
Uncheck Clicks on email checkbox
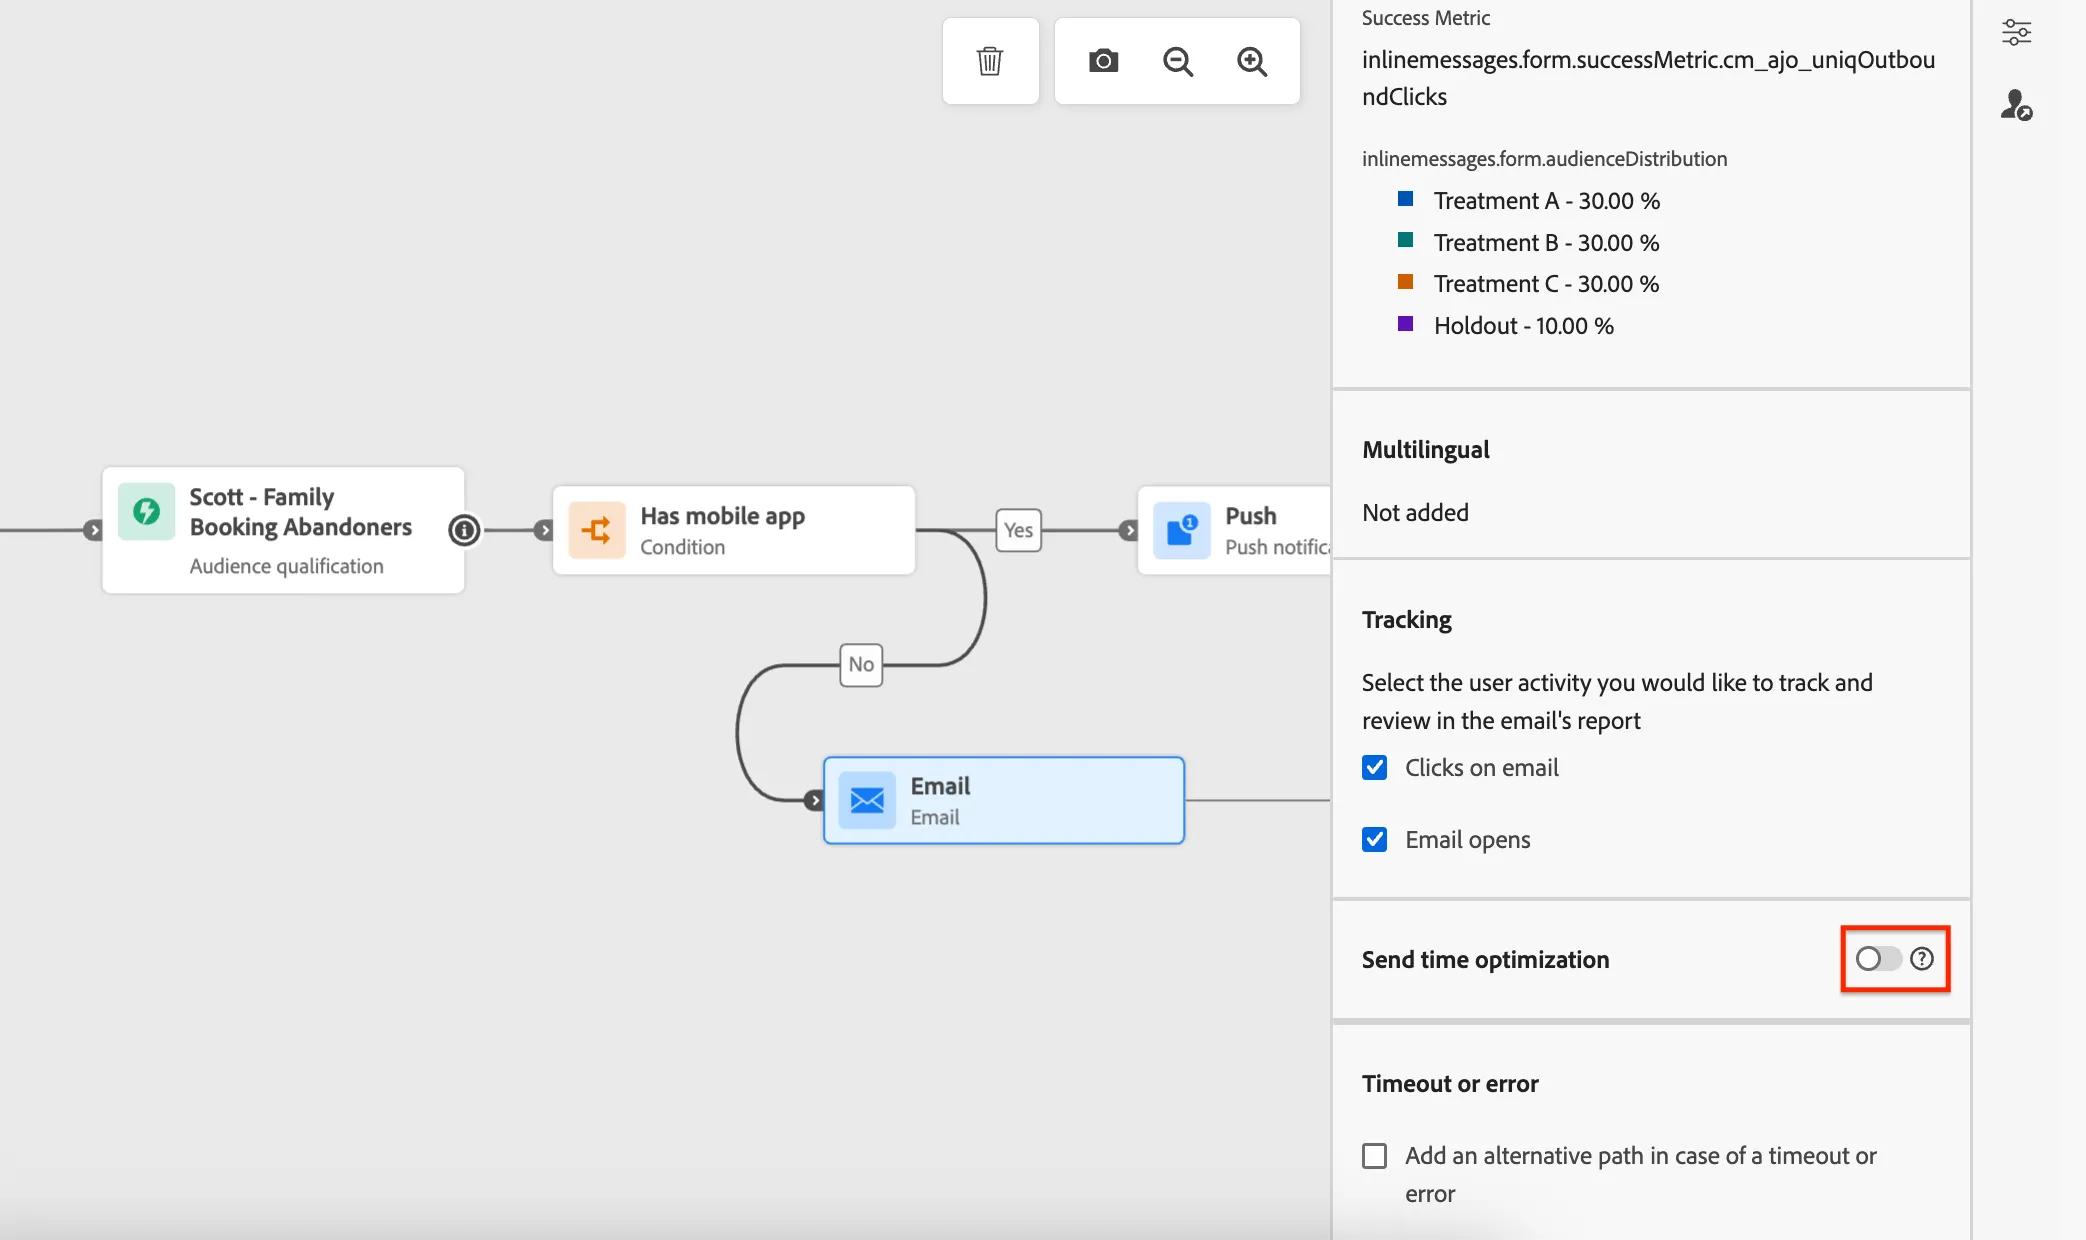pyautogui.click(x=1375, y=767)
